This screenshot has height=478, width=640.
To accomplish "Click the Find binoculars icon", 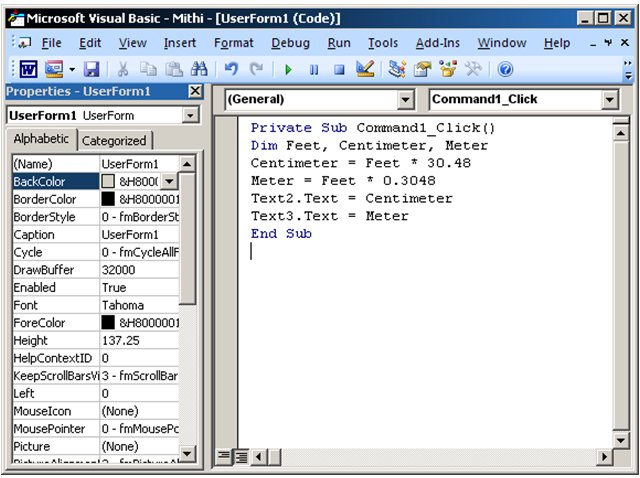I will pos(199,69).
